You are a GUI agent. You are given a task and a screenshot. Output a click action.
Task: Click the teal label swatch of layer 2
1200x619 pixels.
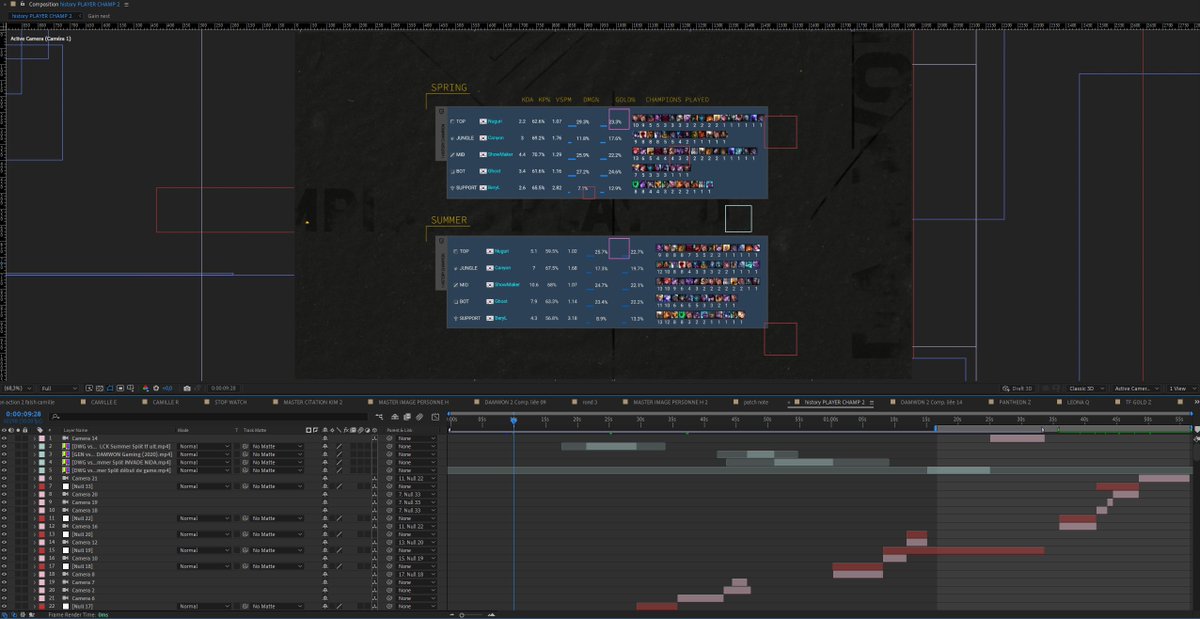pyautogui.click(x=41, y=446)
